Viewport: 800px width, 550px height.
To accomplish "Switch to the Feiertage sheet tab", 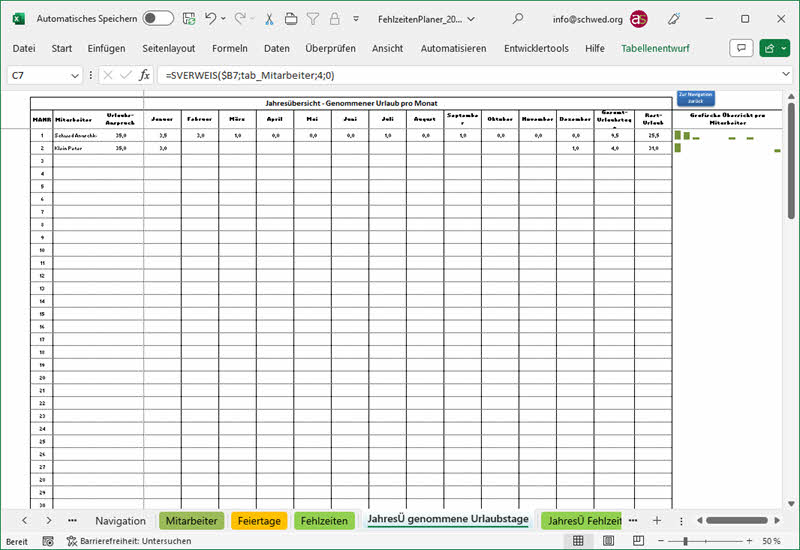I will [x=259, y=520].
